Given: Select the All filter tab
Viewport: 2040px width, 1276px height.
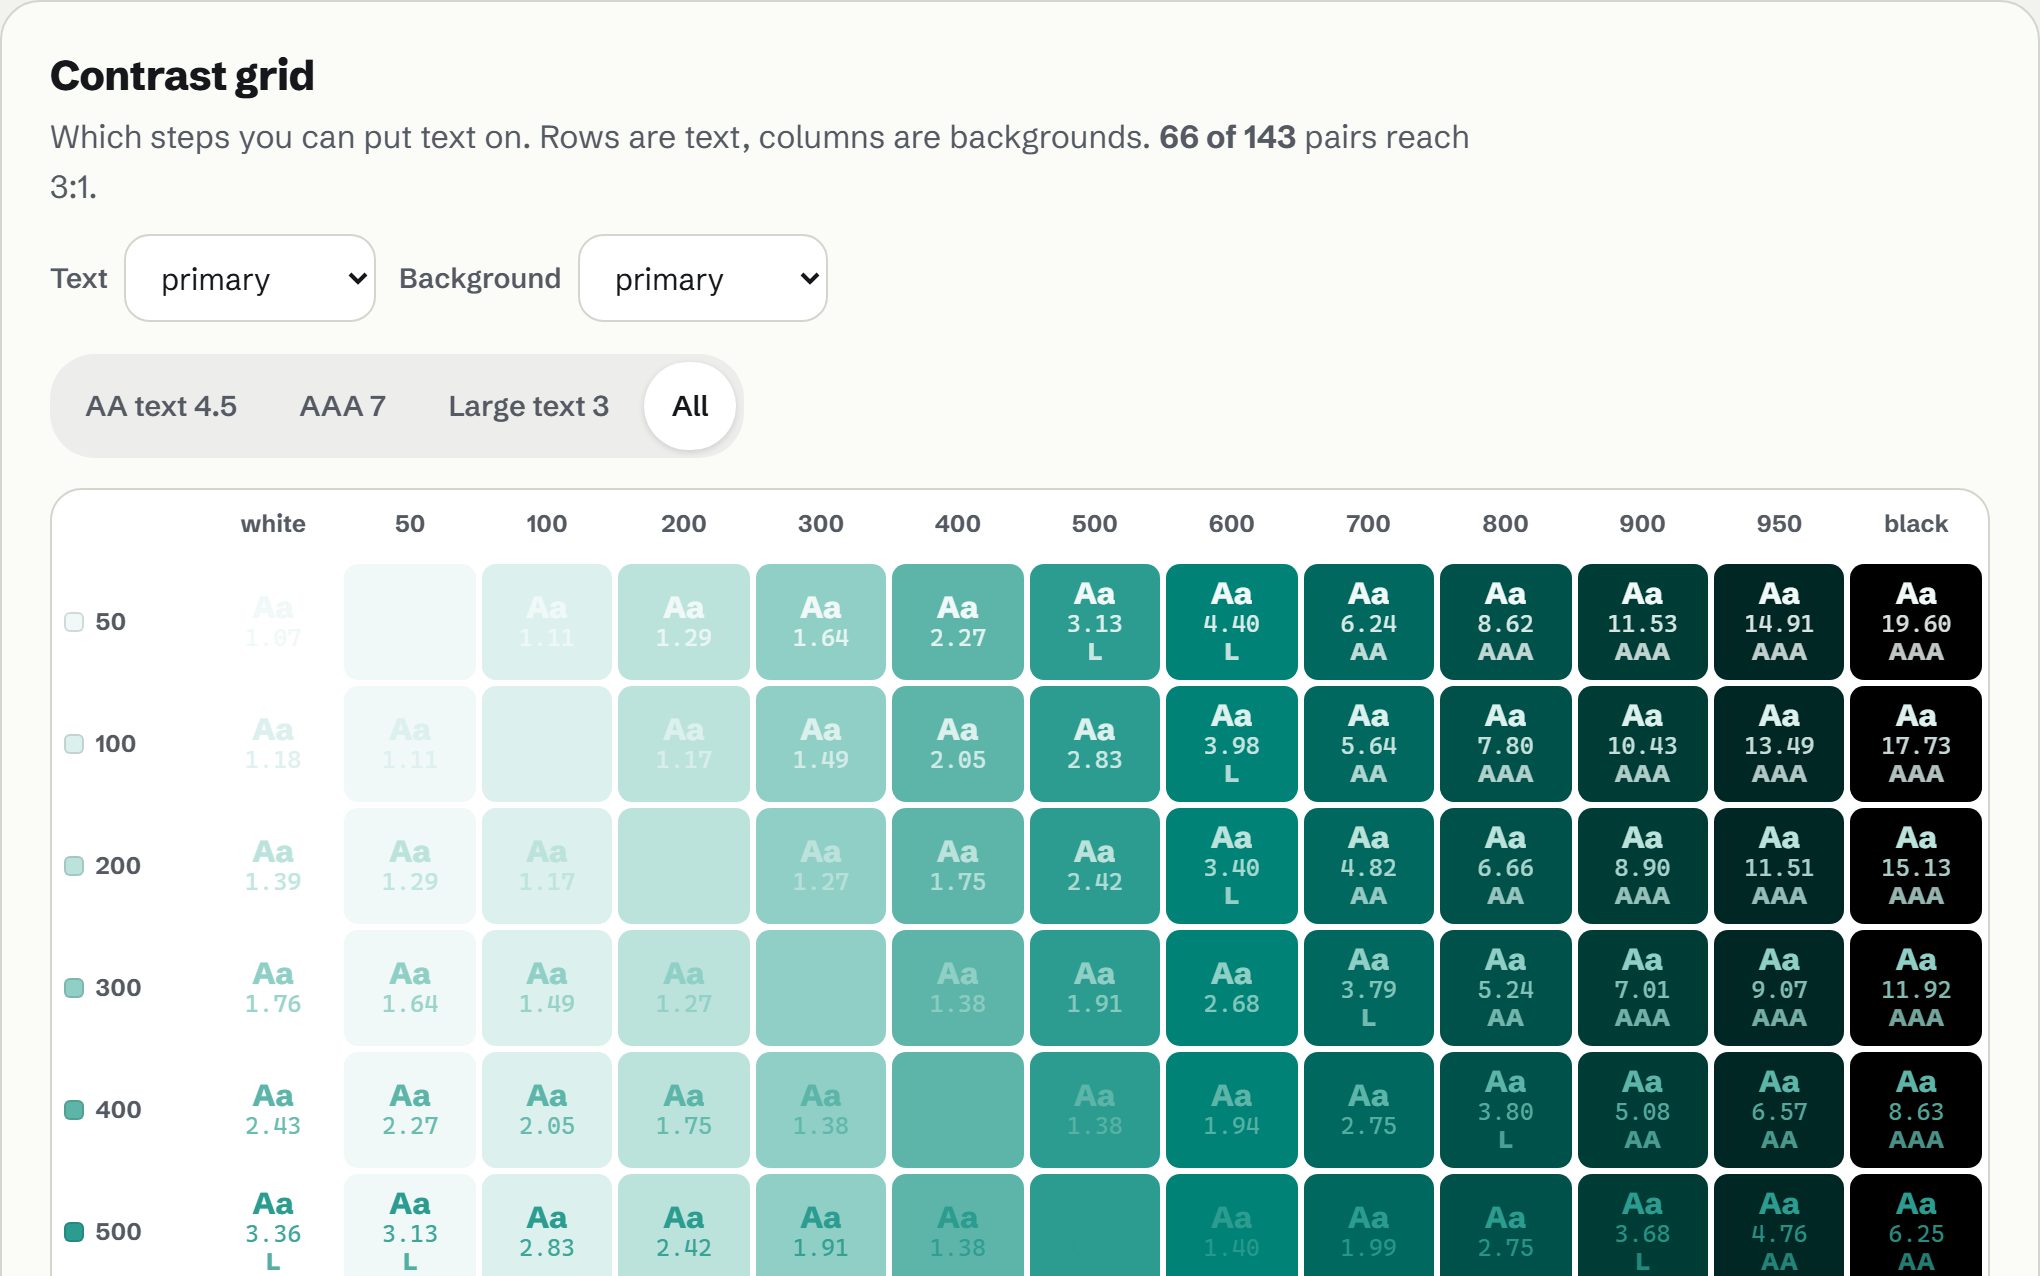Looking at the screenshot, I should click(690, 406).
